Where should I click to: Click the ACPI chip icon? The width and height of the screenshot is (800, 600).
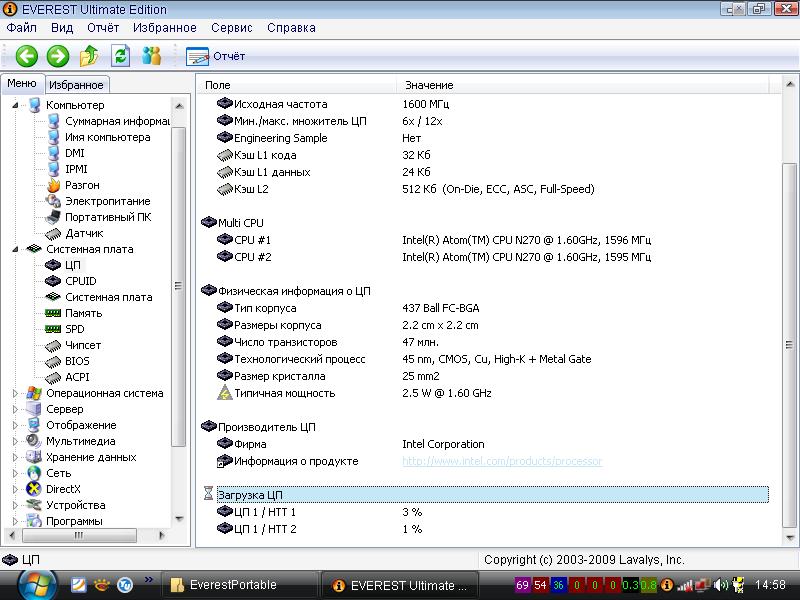click(x=53, y=377)
